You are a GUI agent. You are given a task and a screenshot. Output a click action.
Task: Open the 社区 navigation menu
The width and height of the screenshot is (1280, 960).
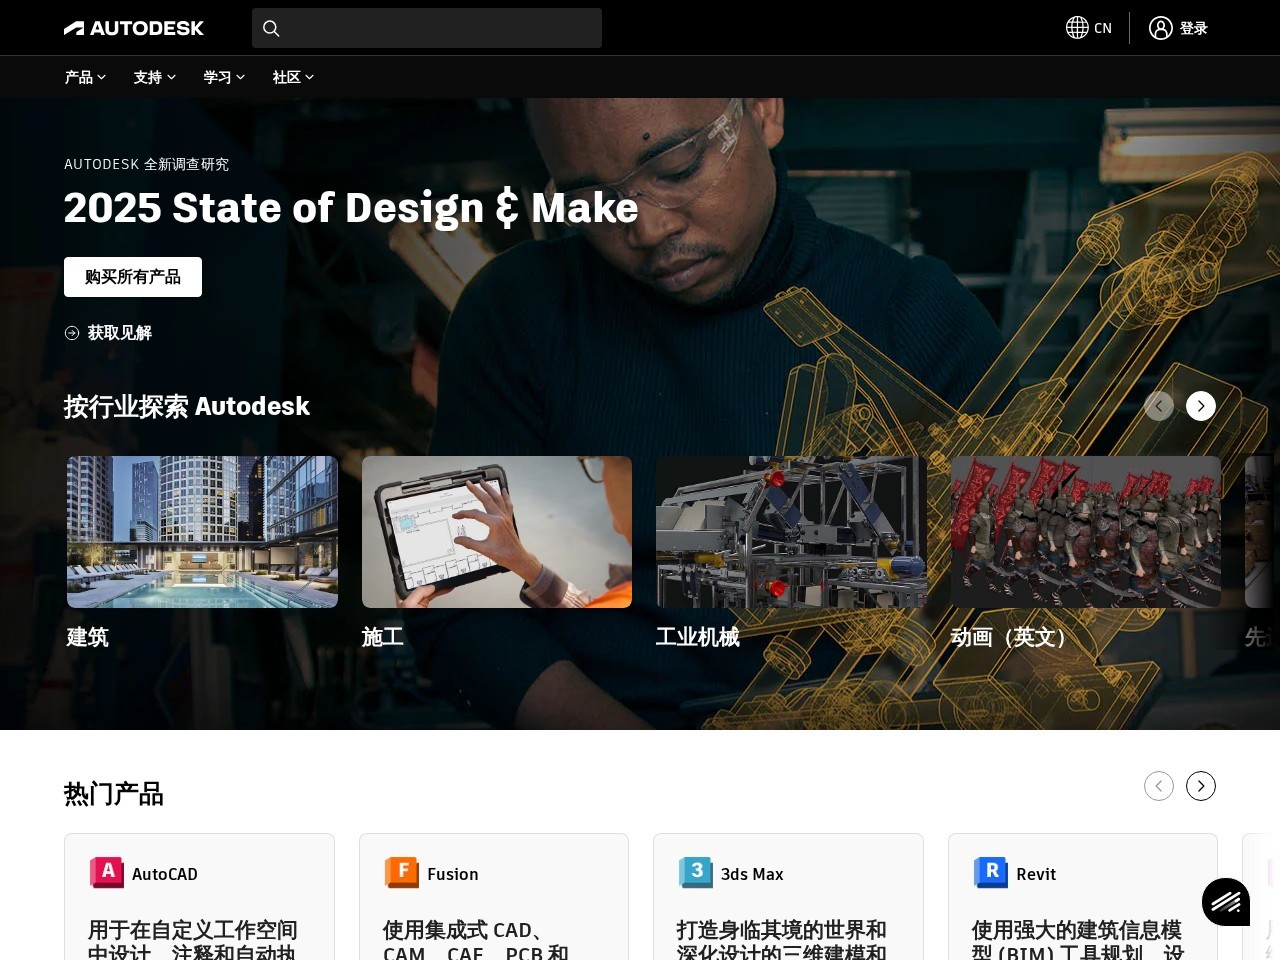point(293,77)
